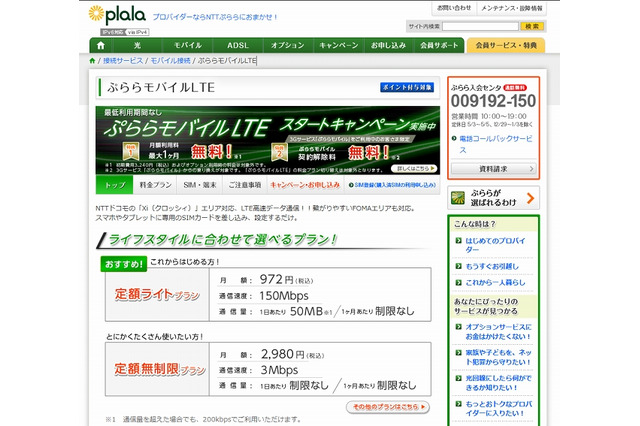Click the モバイル接続 breadcrumb link

[170, 61]
